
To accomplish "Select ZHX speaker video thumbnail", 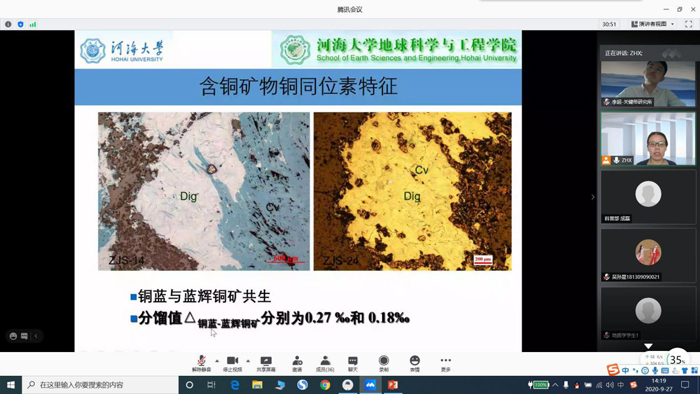I will point(648,139).
